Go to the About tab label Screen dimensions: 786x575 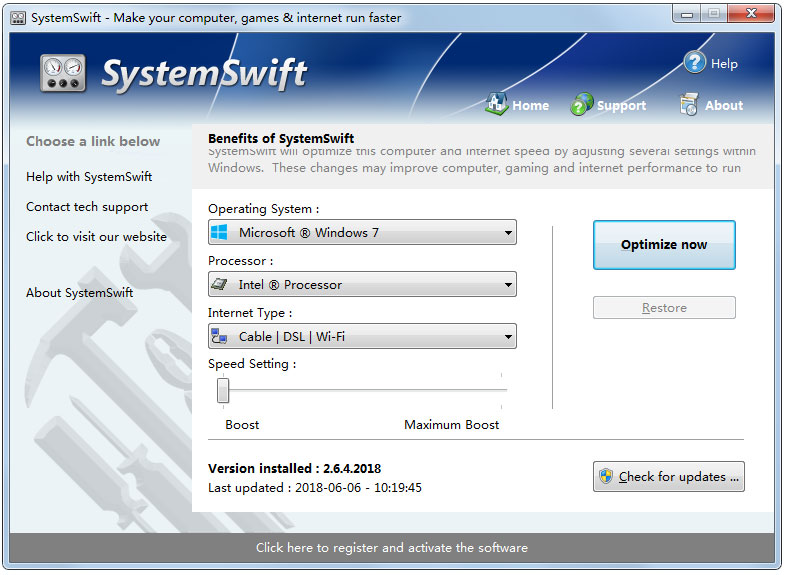click(x=724, y=105)
